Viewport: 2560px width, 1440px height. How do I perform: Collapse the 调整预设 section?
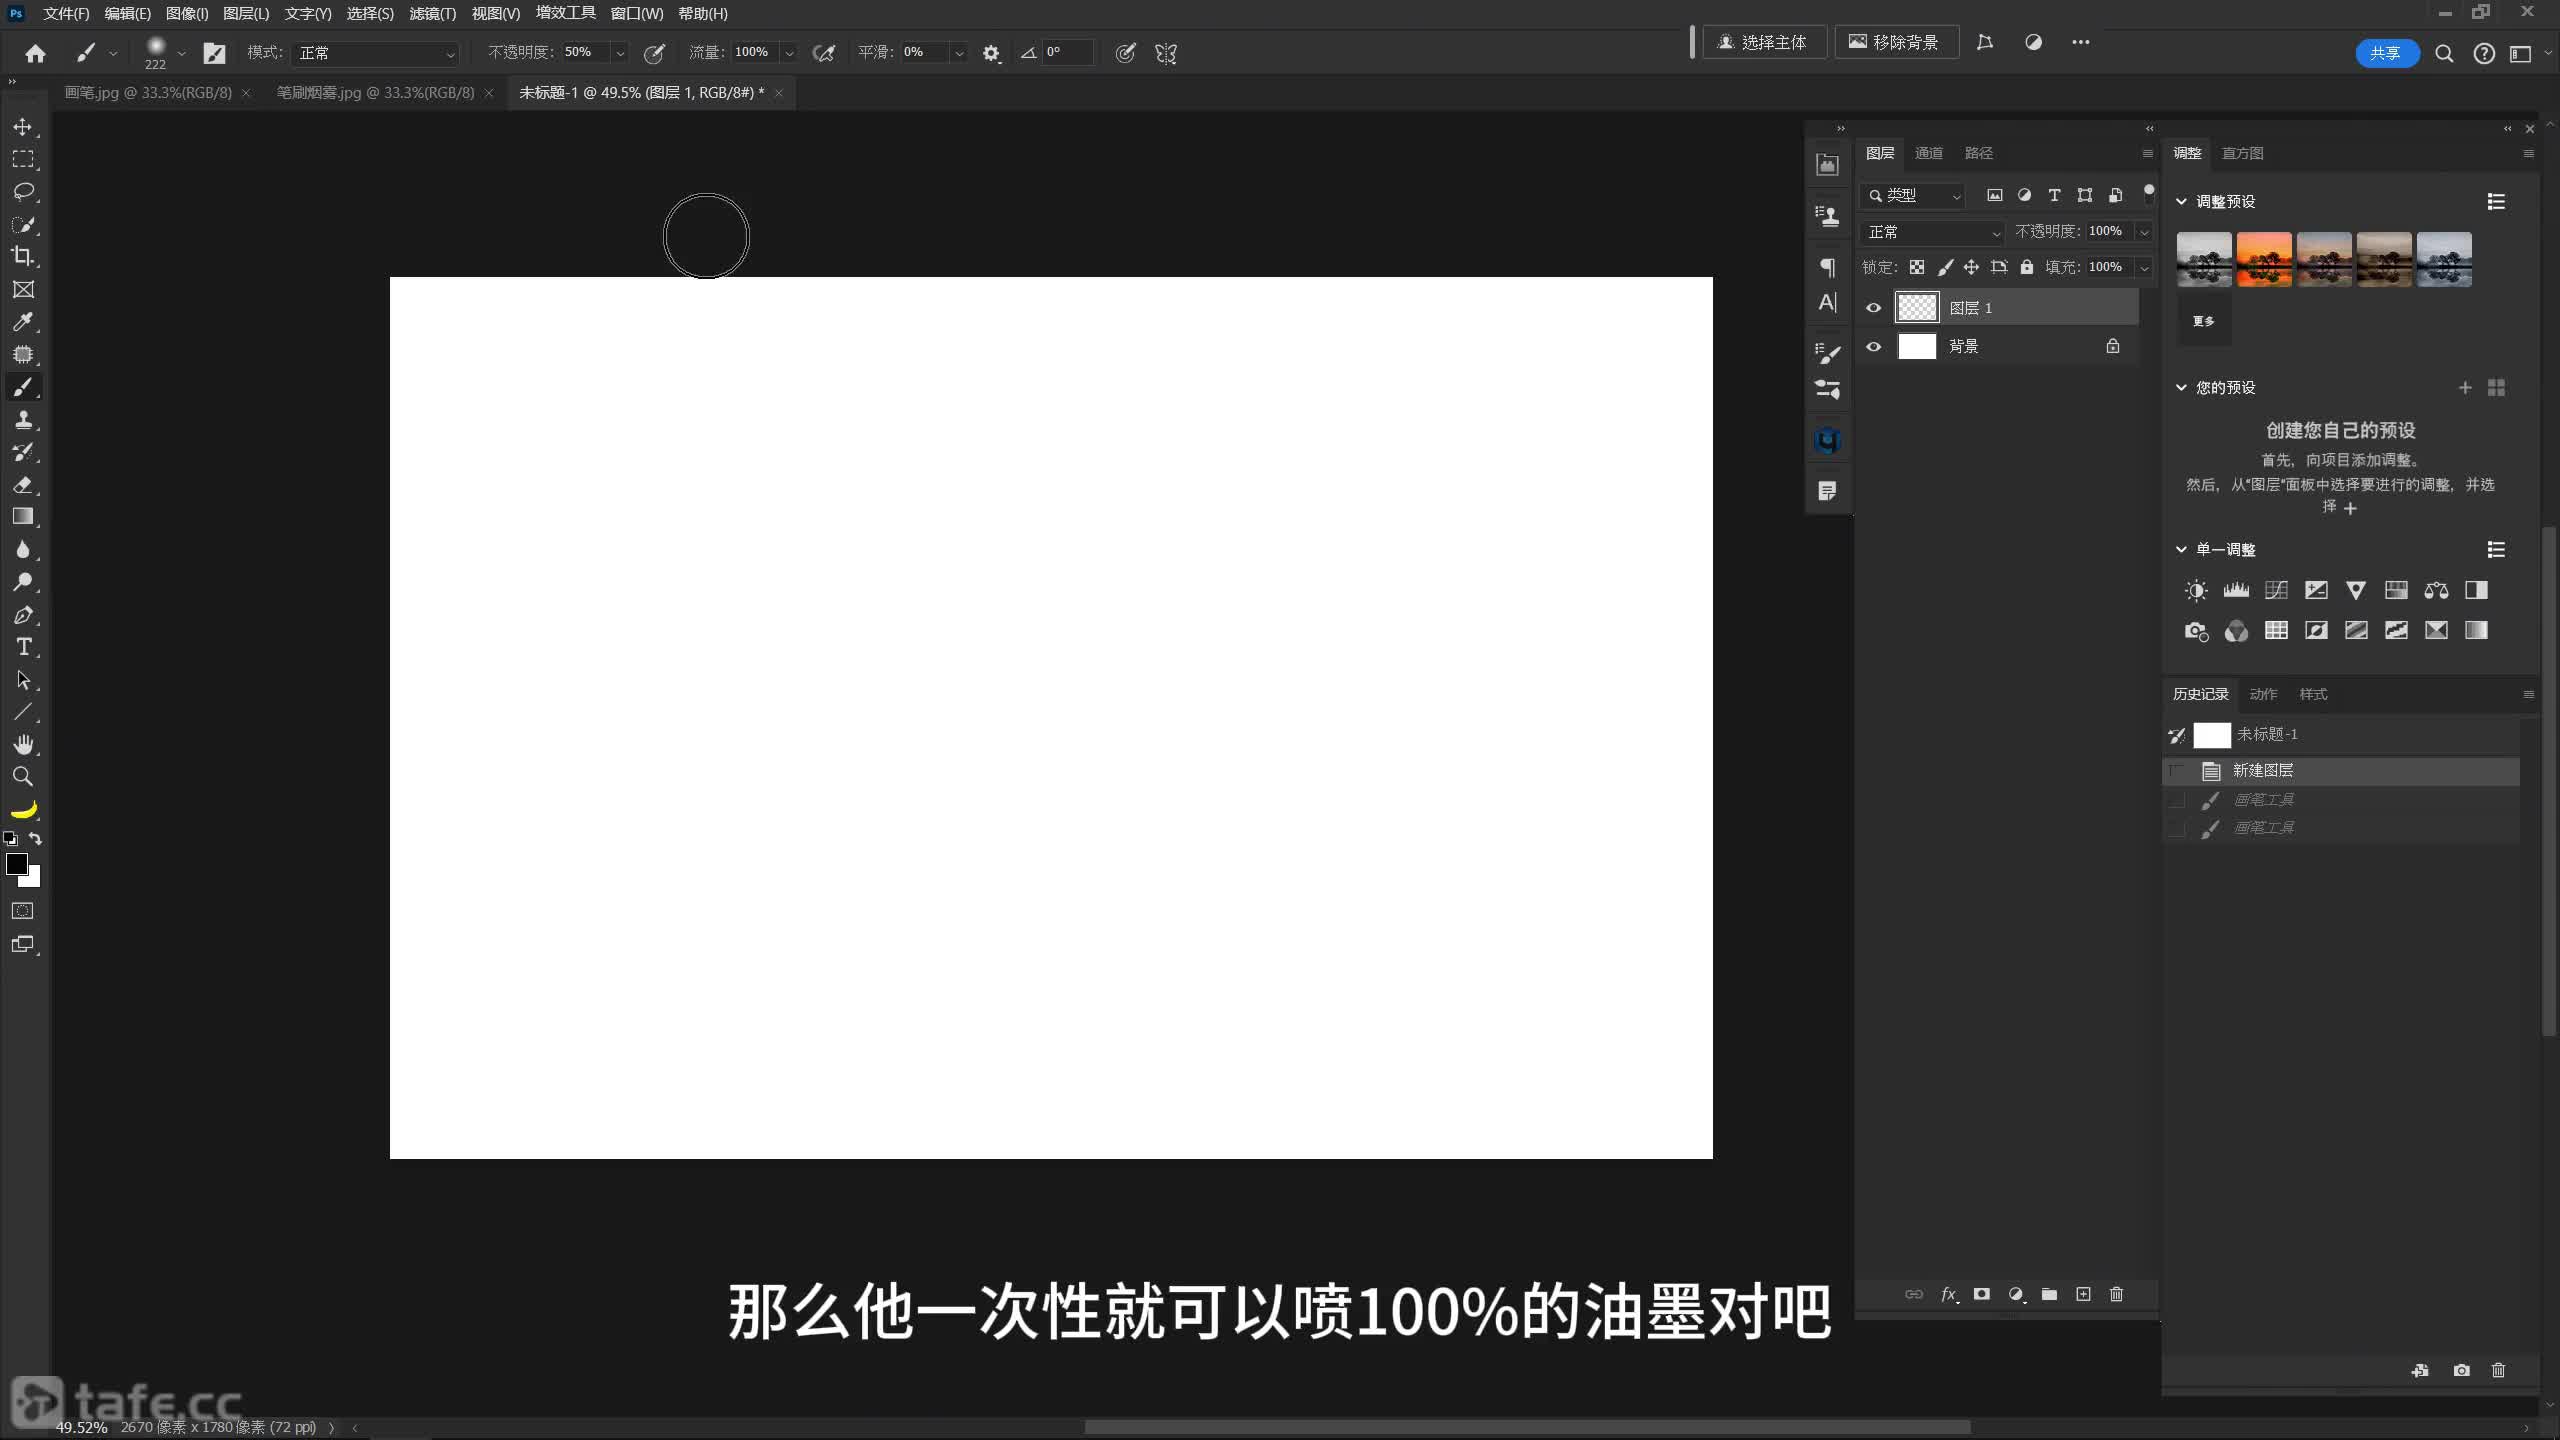click(x=2181, y=201)
